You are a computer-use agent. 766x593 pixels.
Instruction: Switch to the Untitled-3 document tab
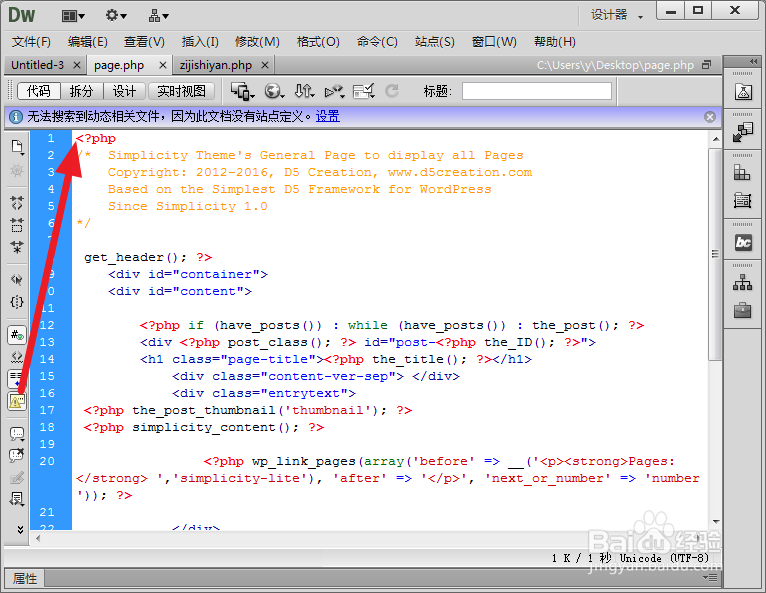[38, 65]
